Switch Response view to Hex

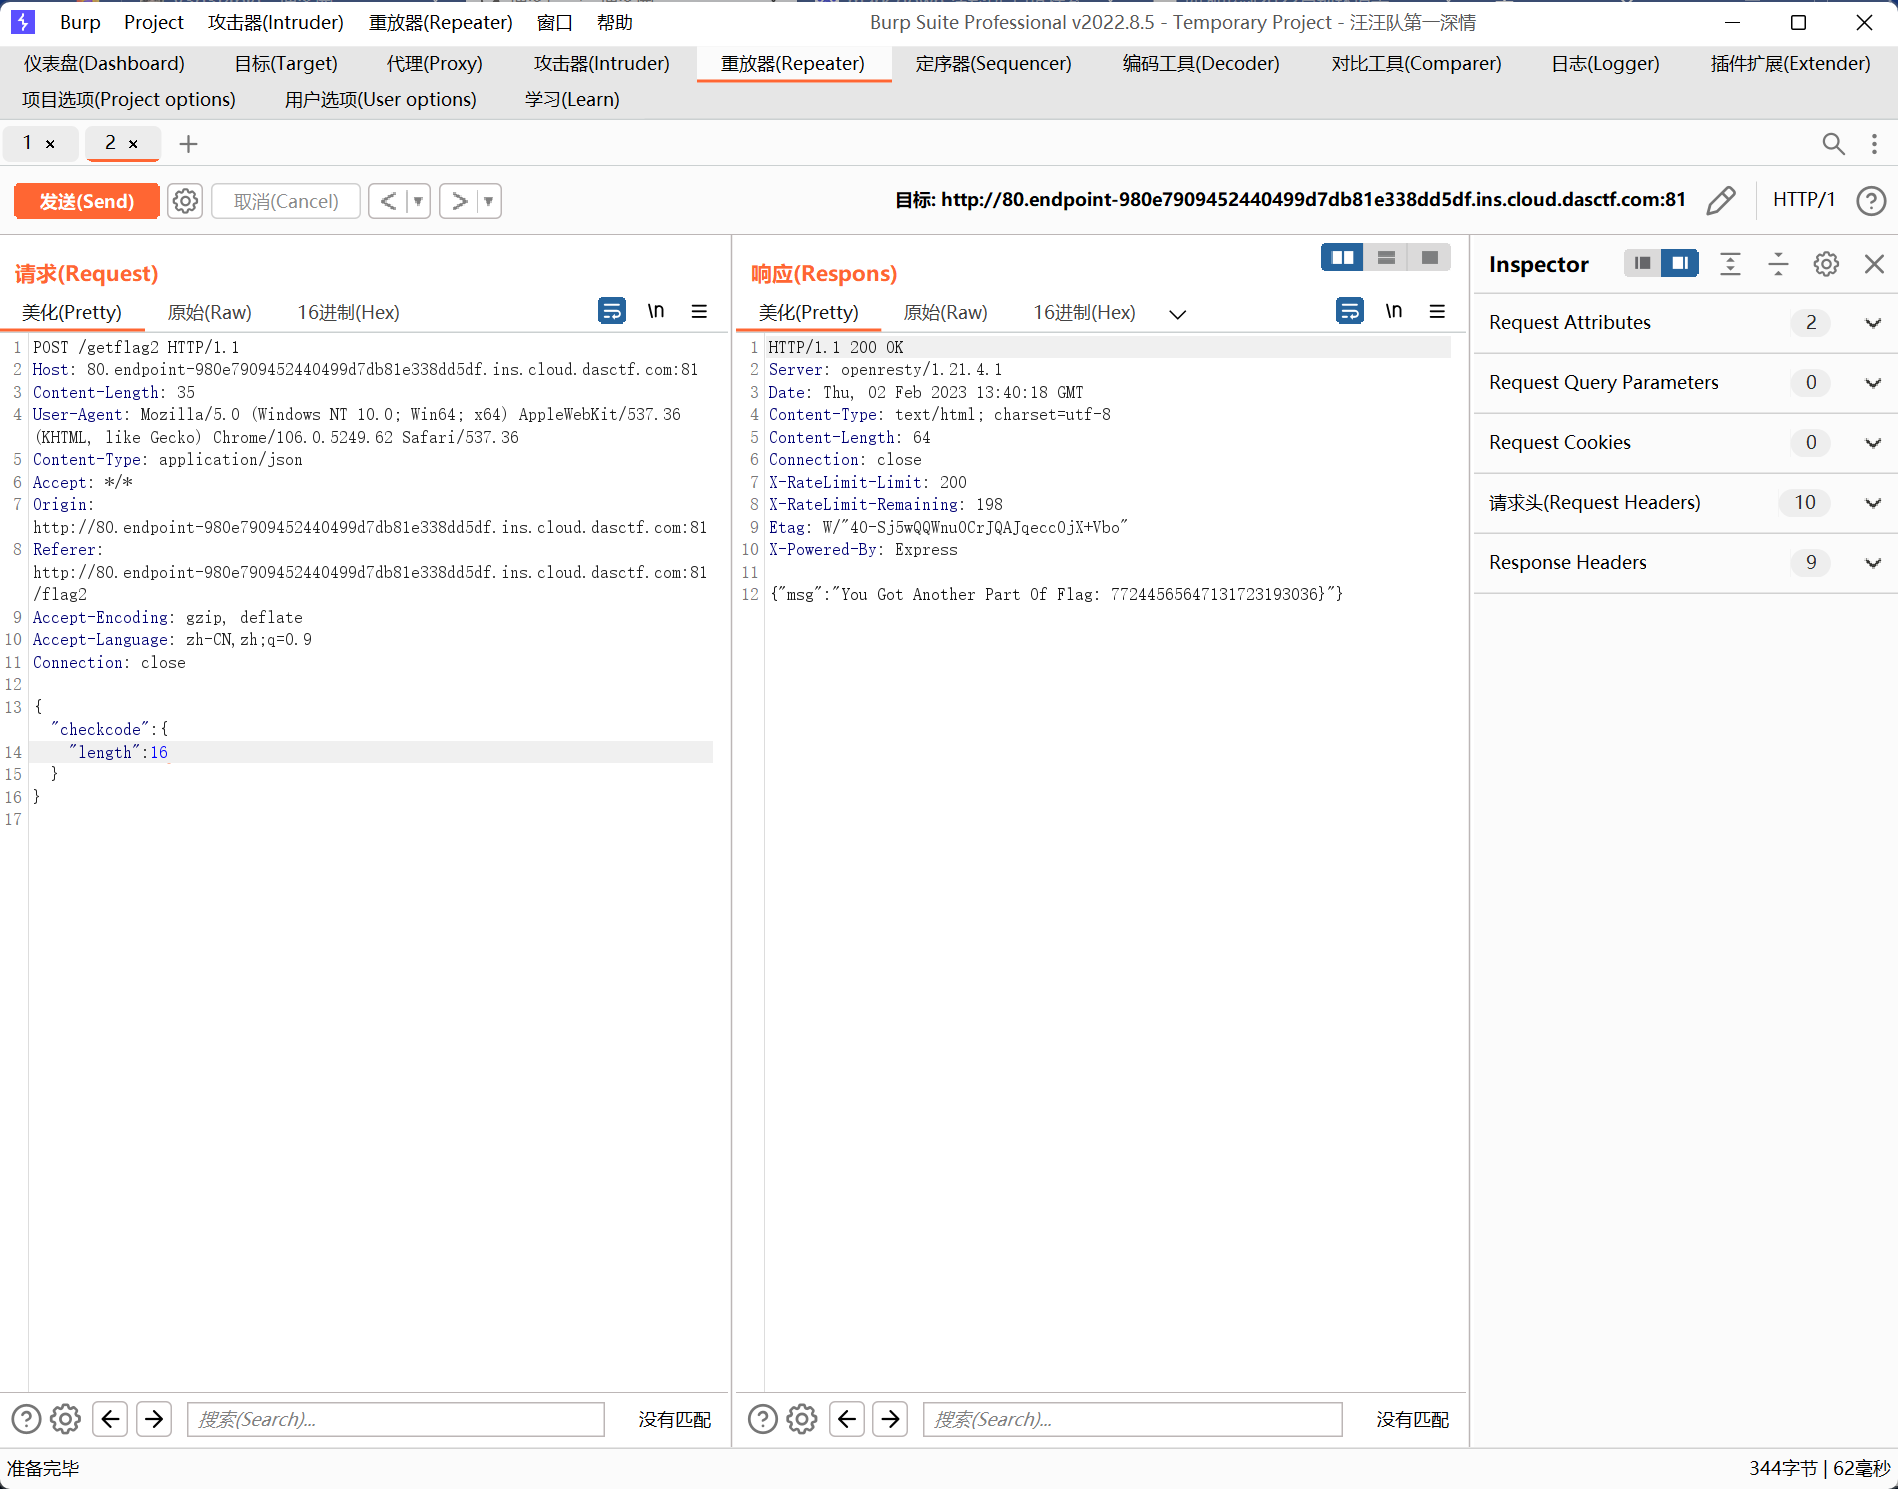tap(1084, 313)
